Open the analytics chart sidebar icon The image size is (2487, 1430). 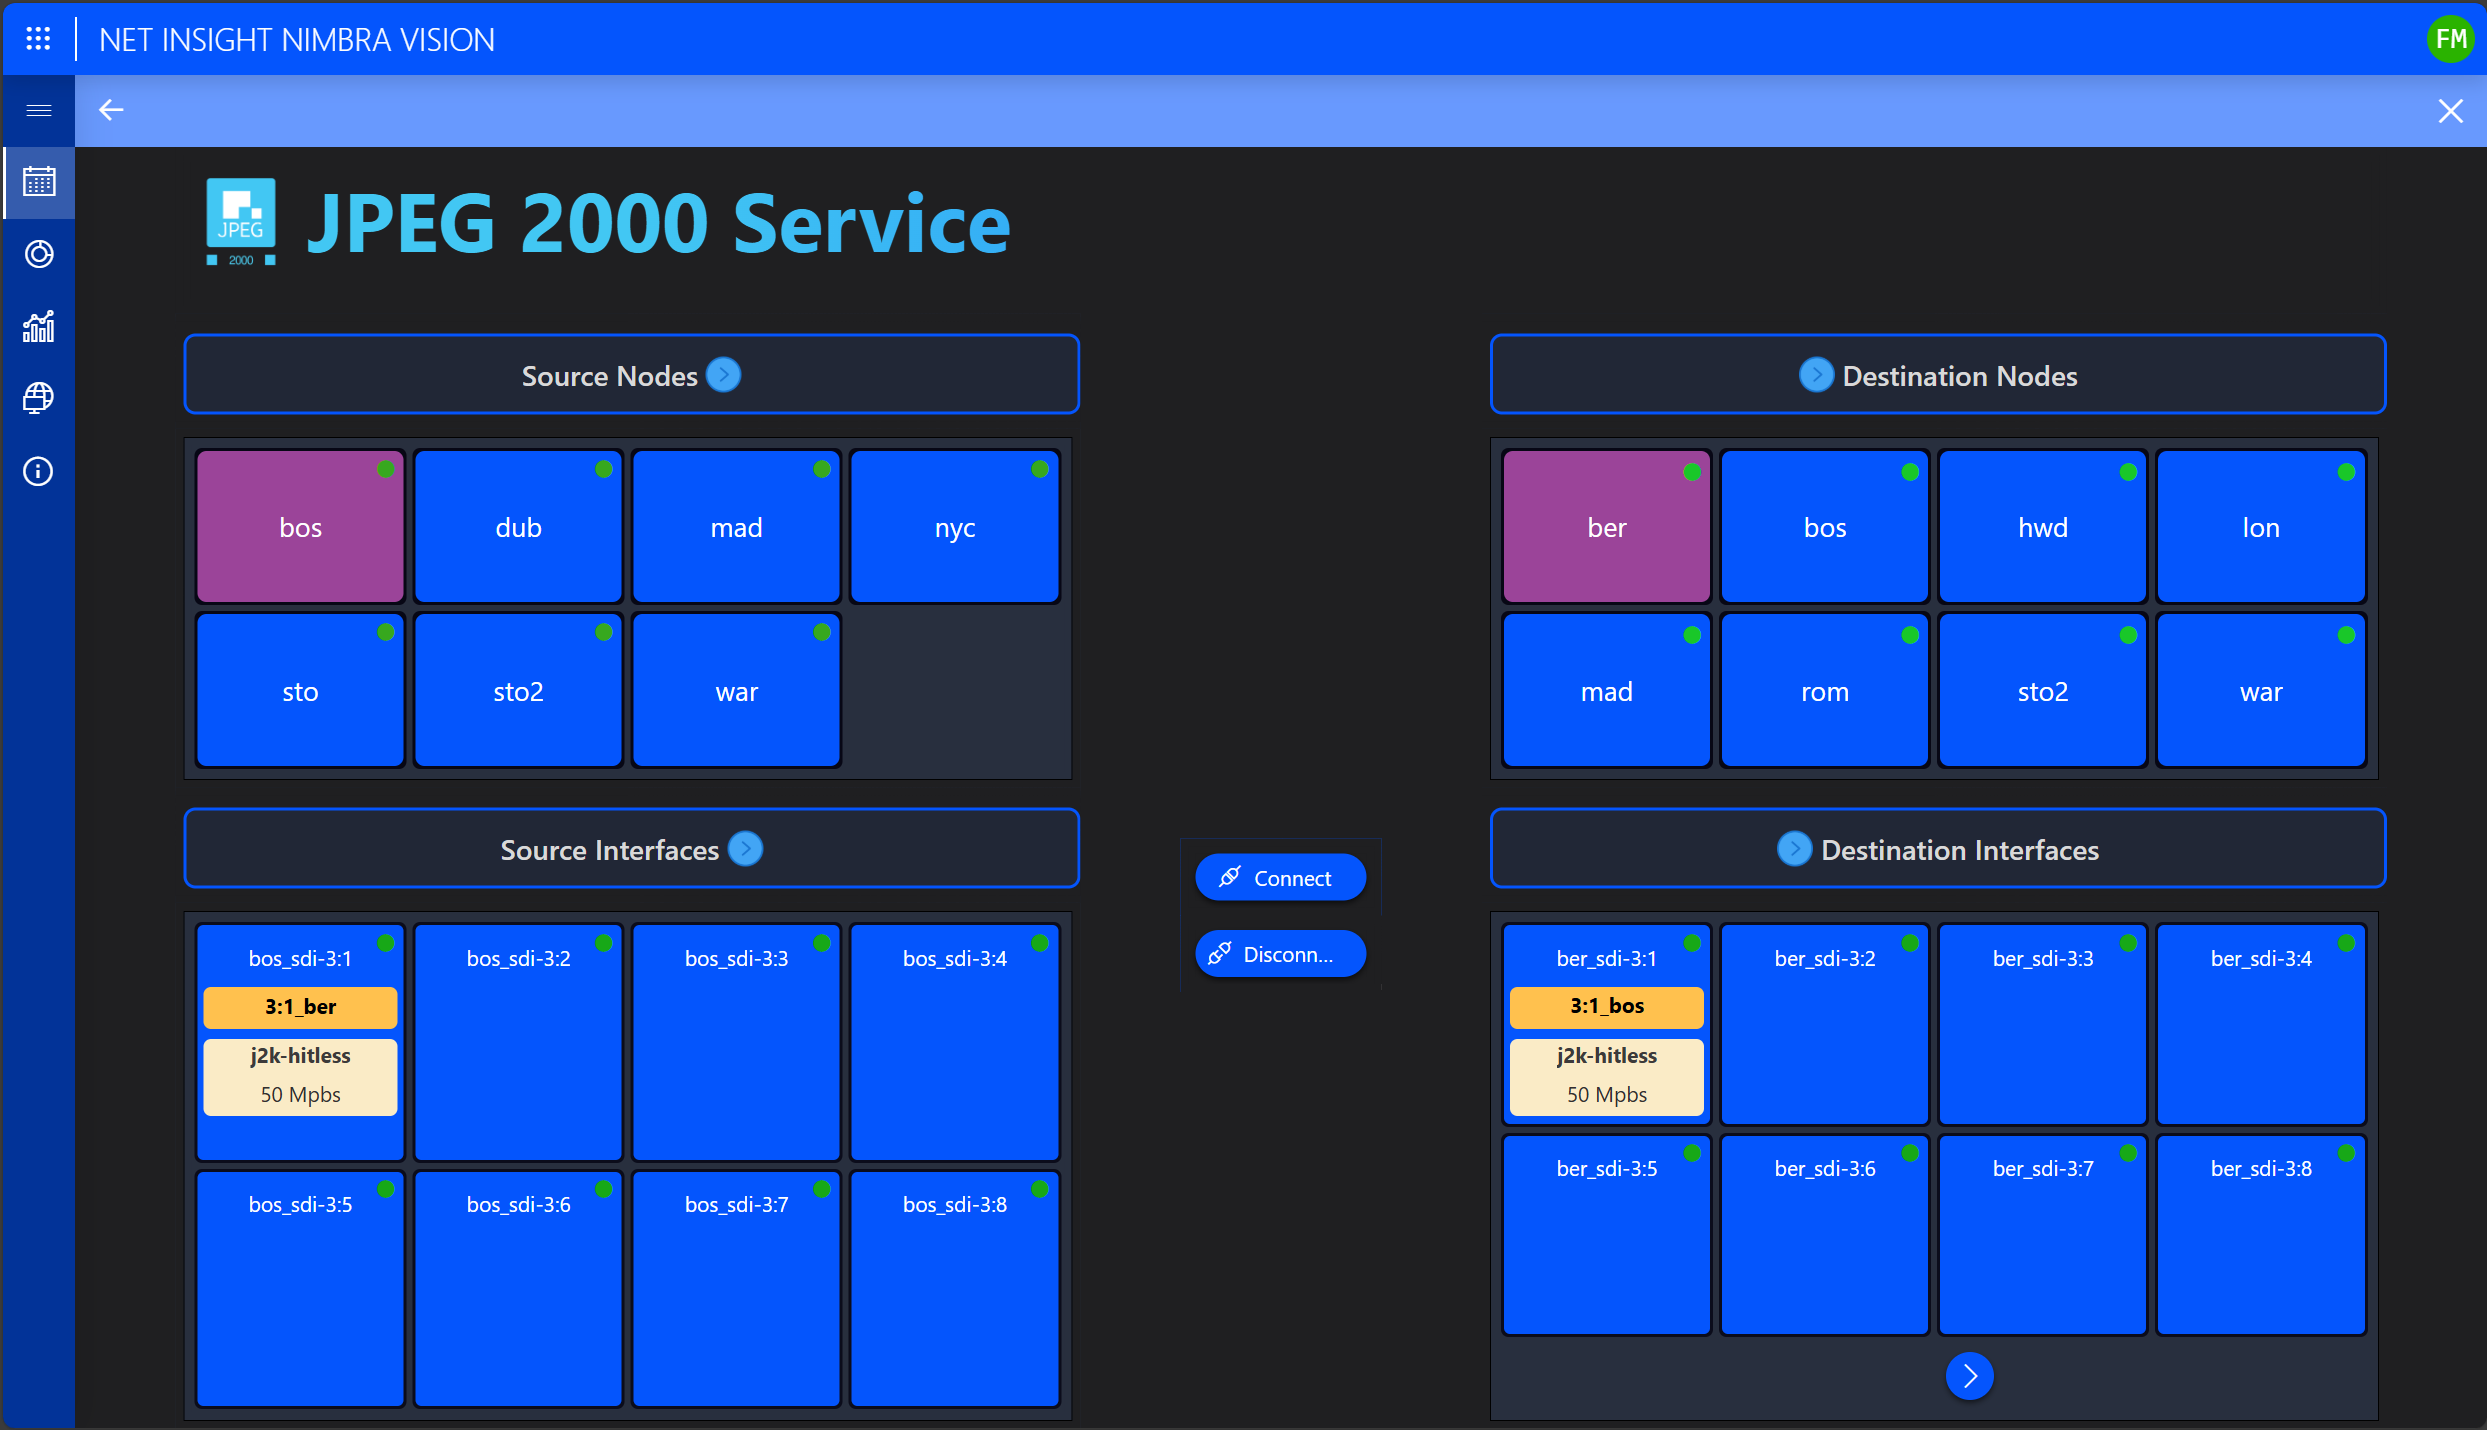38,326
